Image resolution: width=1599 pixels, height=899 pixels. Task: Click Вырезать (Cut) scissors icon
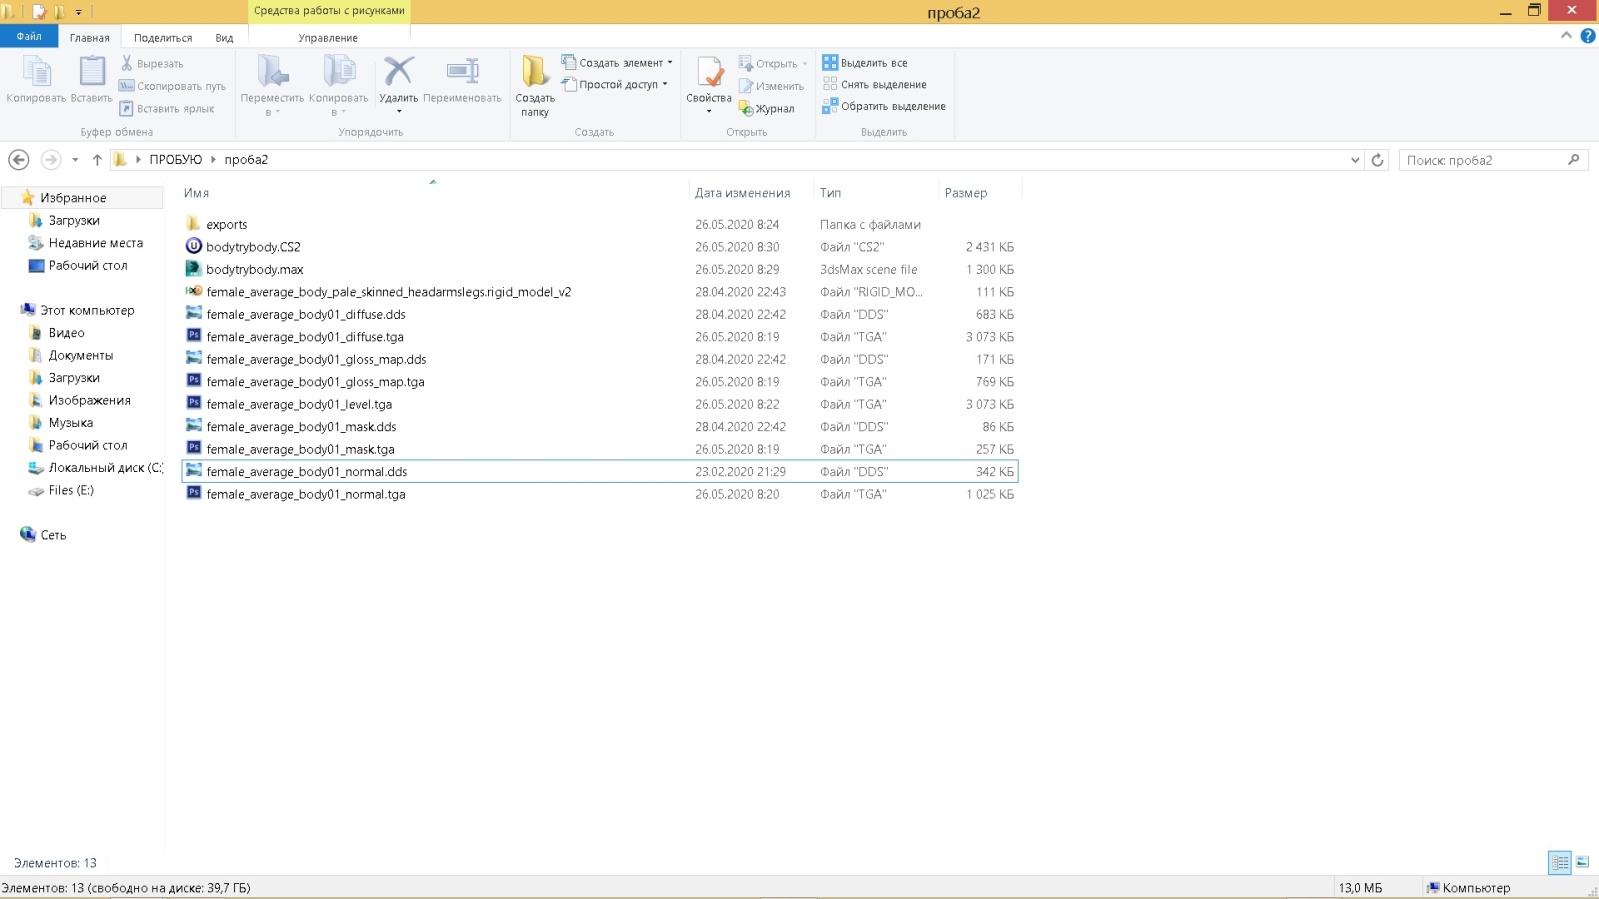pyautogui.click(x=127, y=63)
